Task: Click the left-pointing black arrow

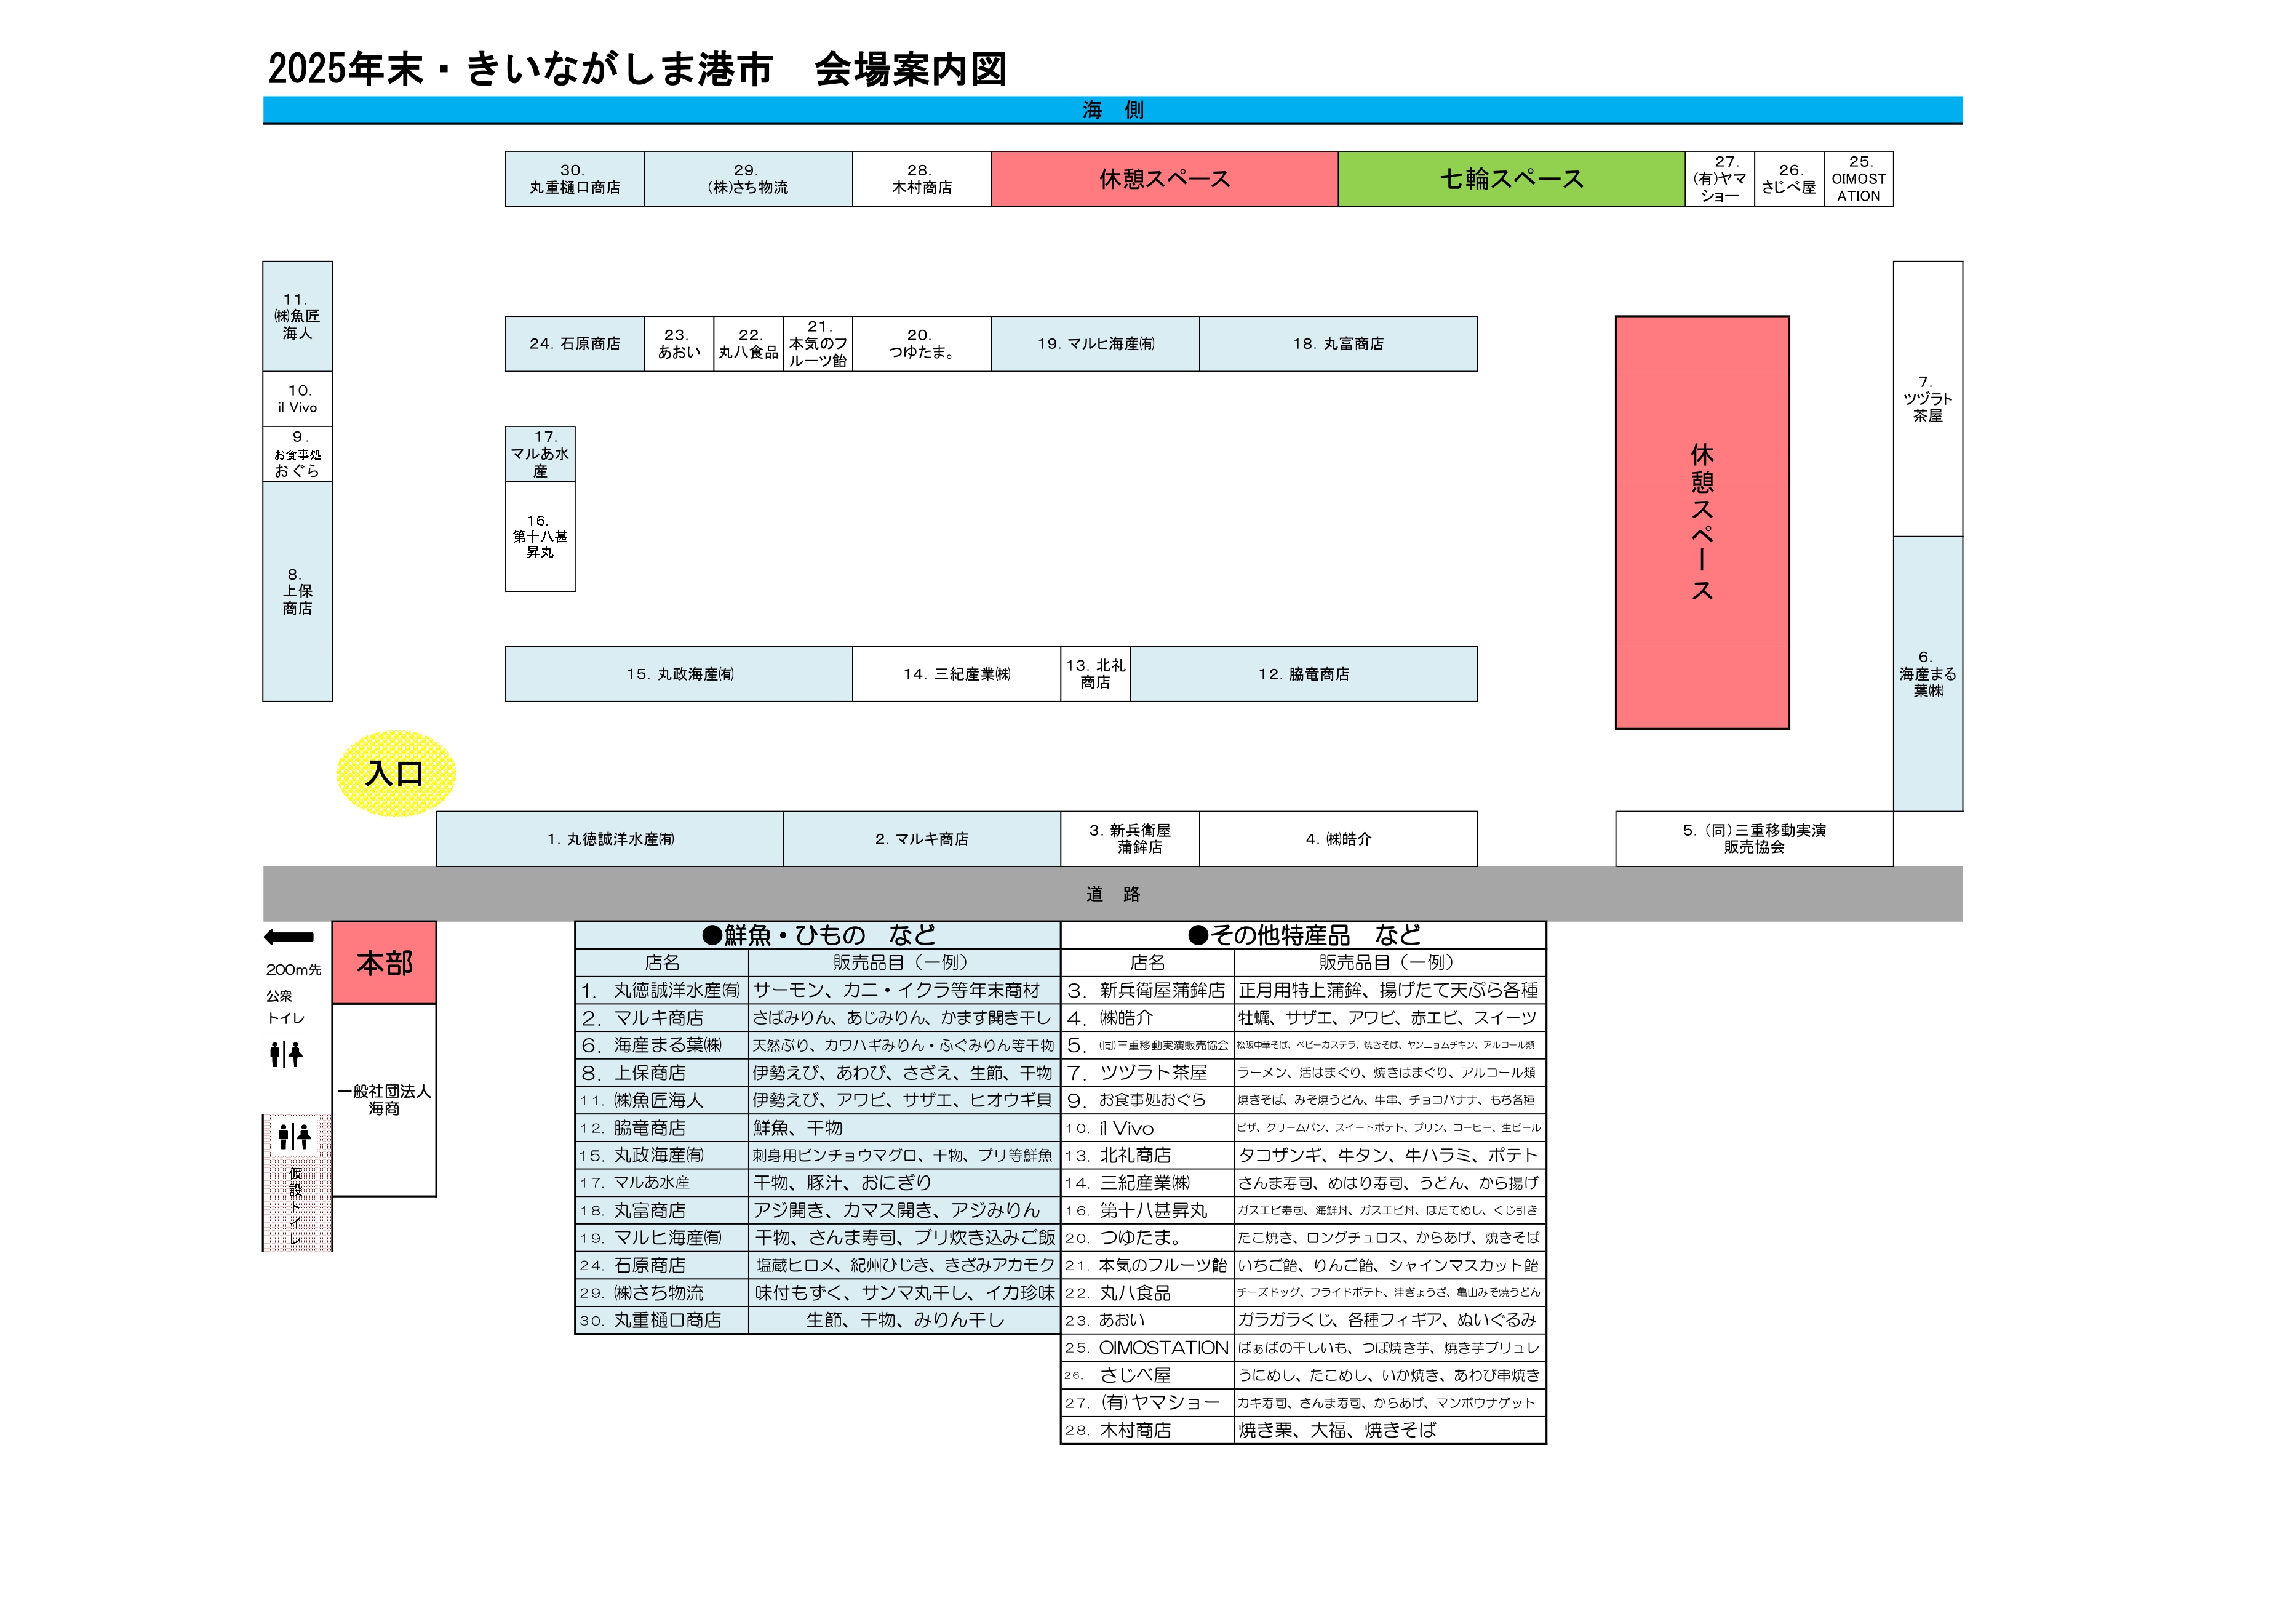Action: pyautogui.click(x=289, y=937)
